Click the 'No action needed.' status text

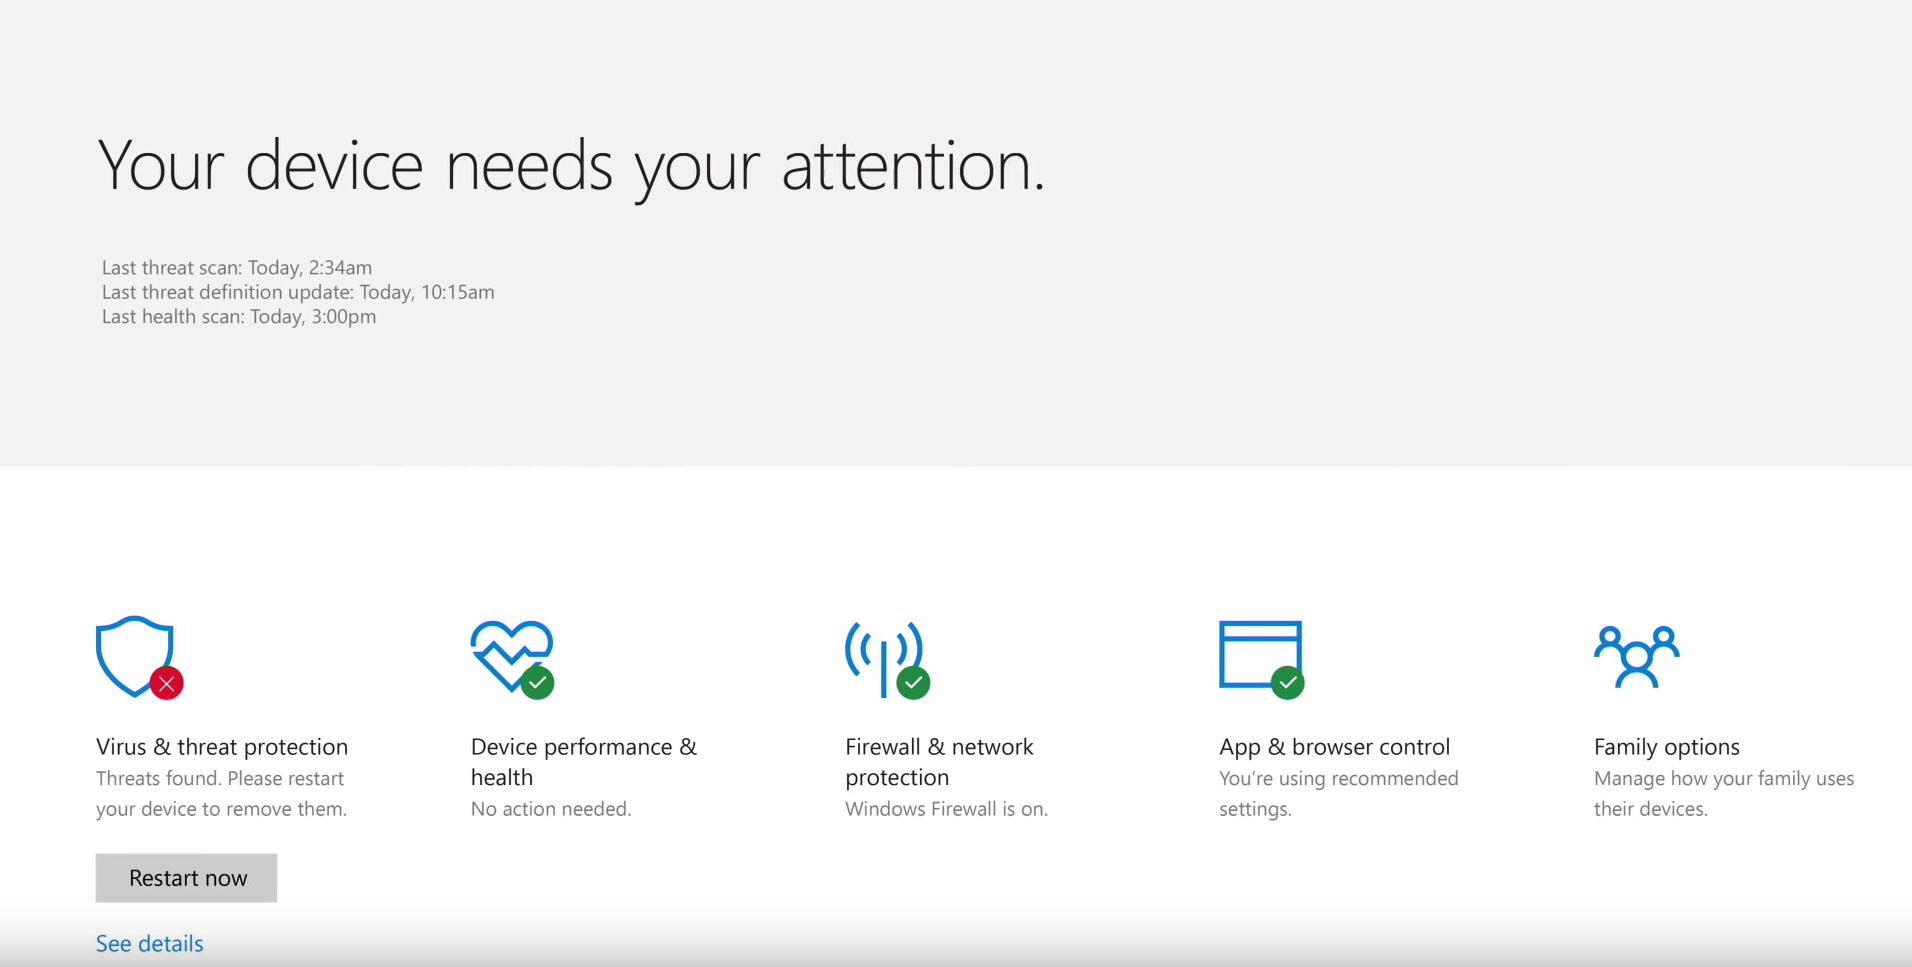pyautogui.click(x=551, y=809)
